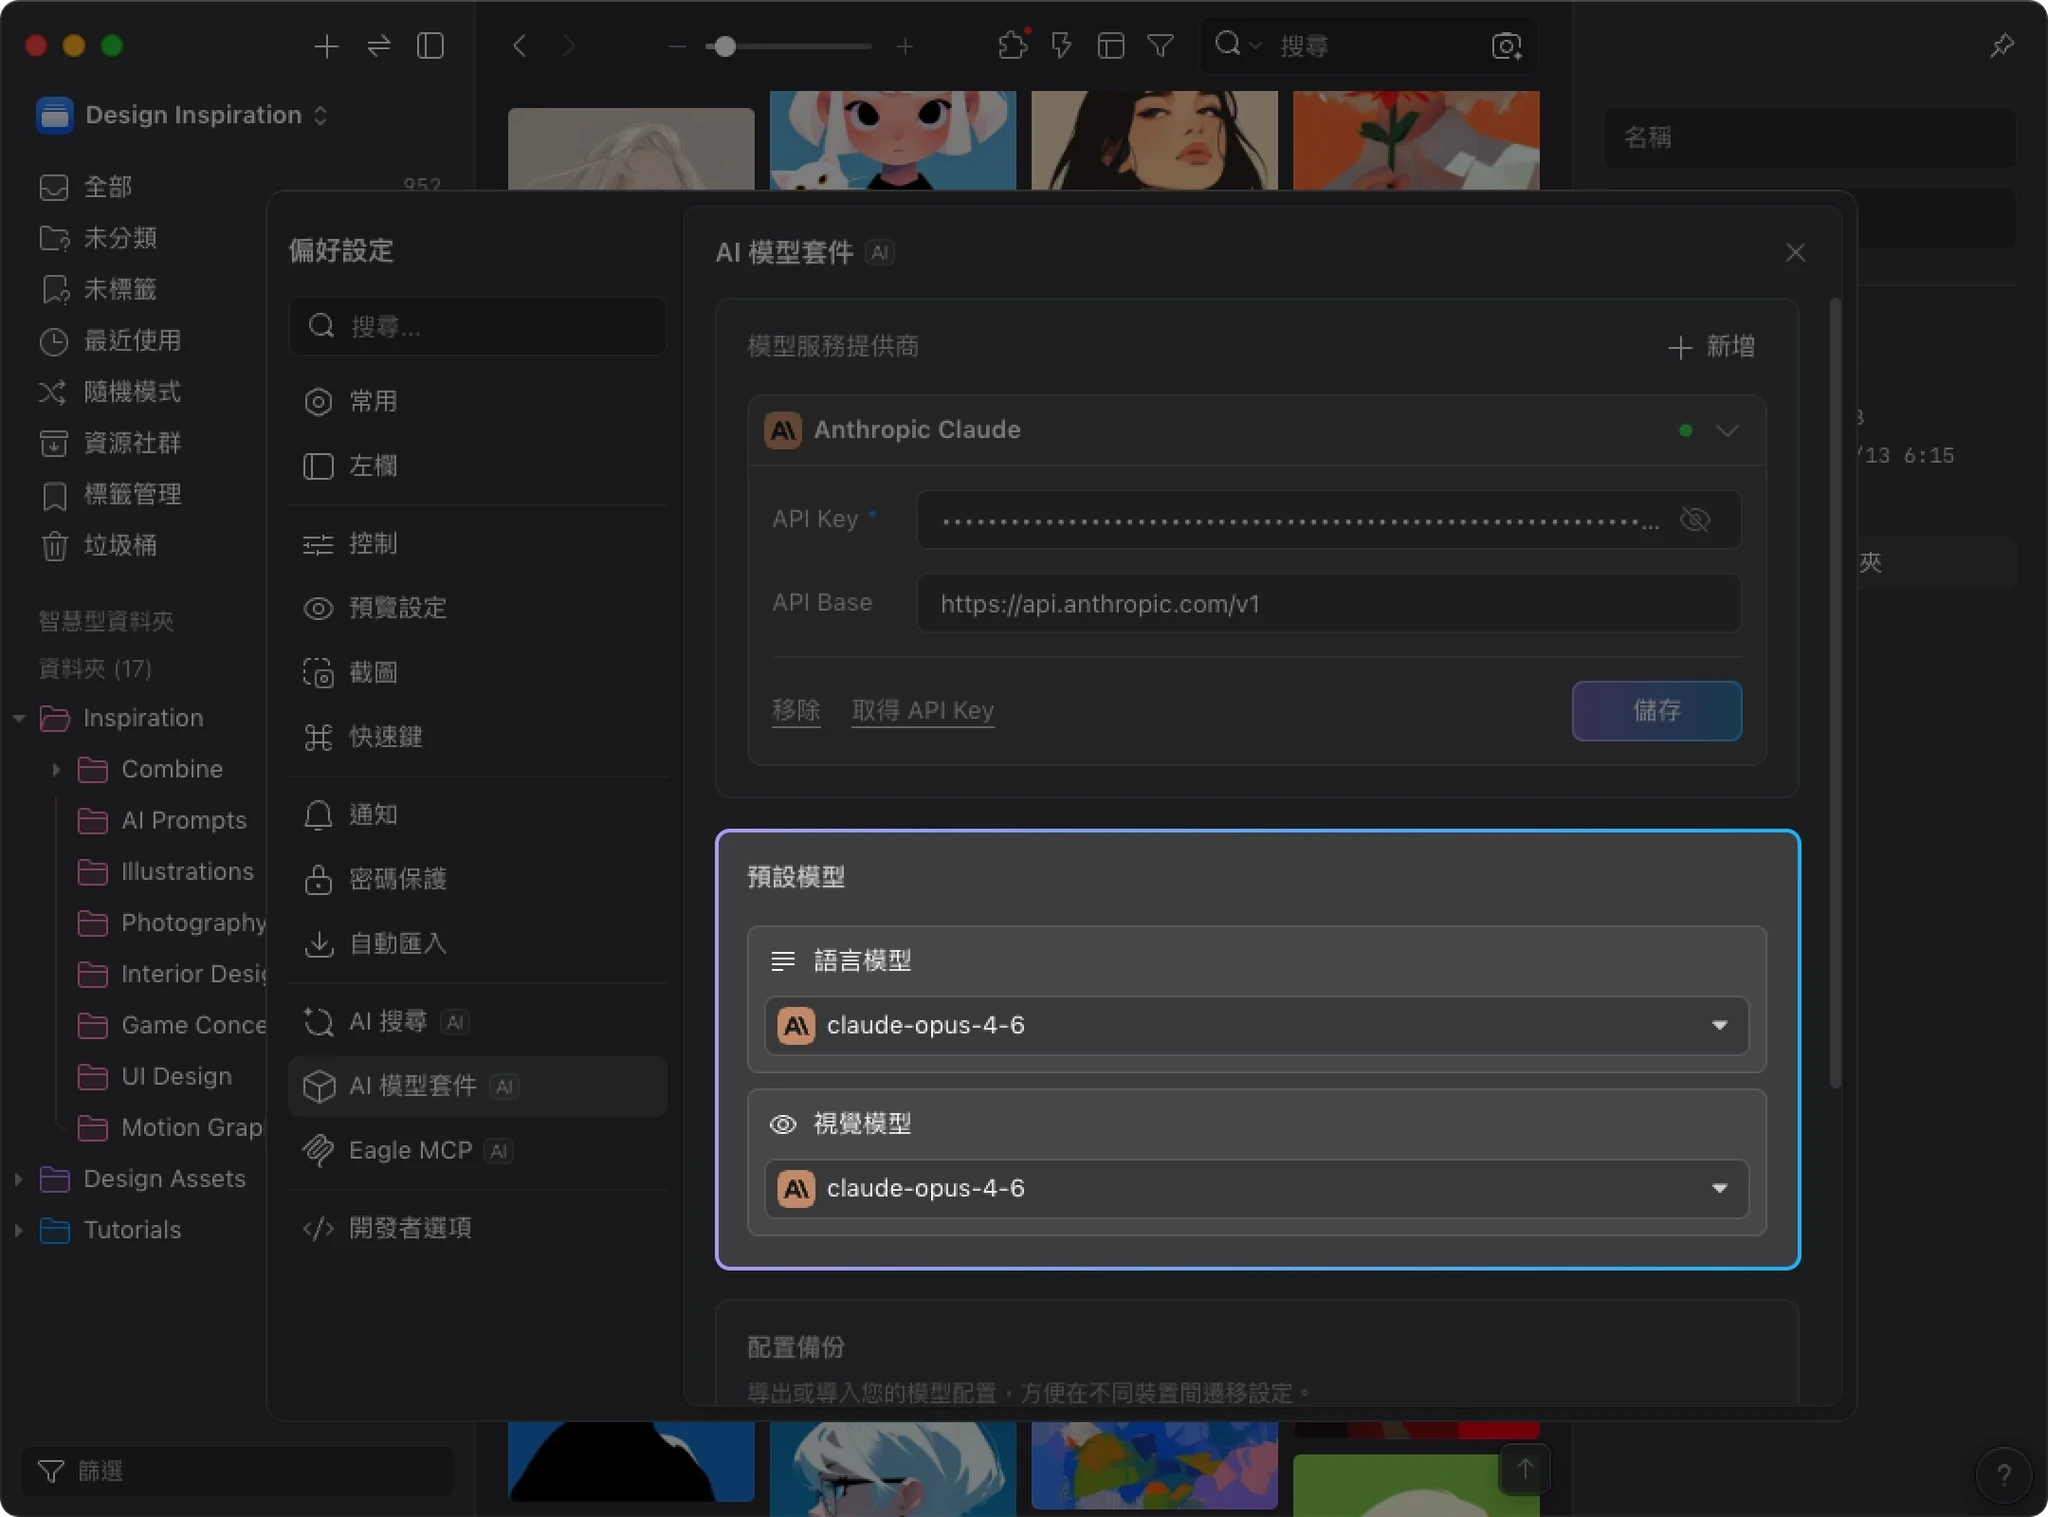Click the pin icon in inspector panel
Viewport: 2048px width, 1517px height.
tap(2001, 46)
